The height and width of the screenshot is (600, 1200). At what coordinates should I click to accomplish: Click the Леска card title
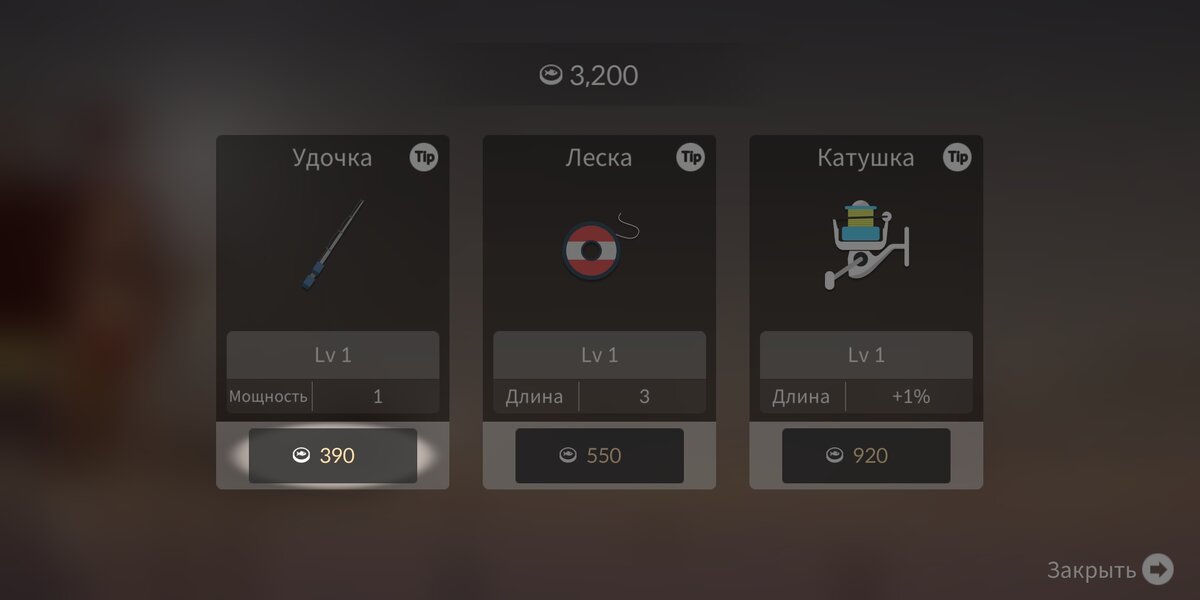(599, 158)
